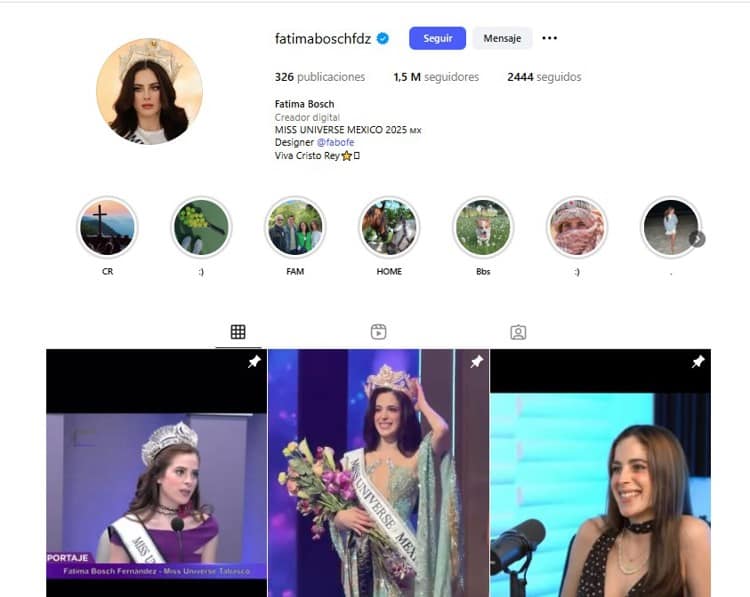Click next arrow on story highlights
750x597 pixels.
[697, 239]
